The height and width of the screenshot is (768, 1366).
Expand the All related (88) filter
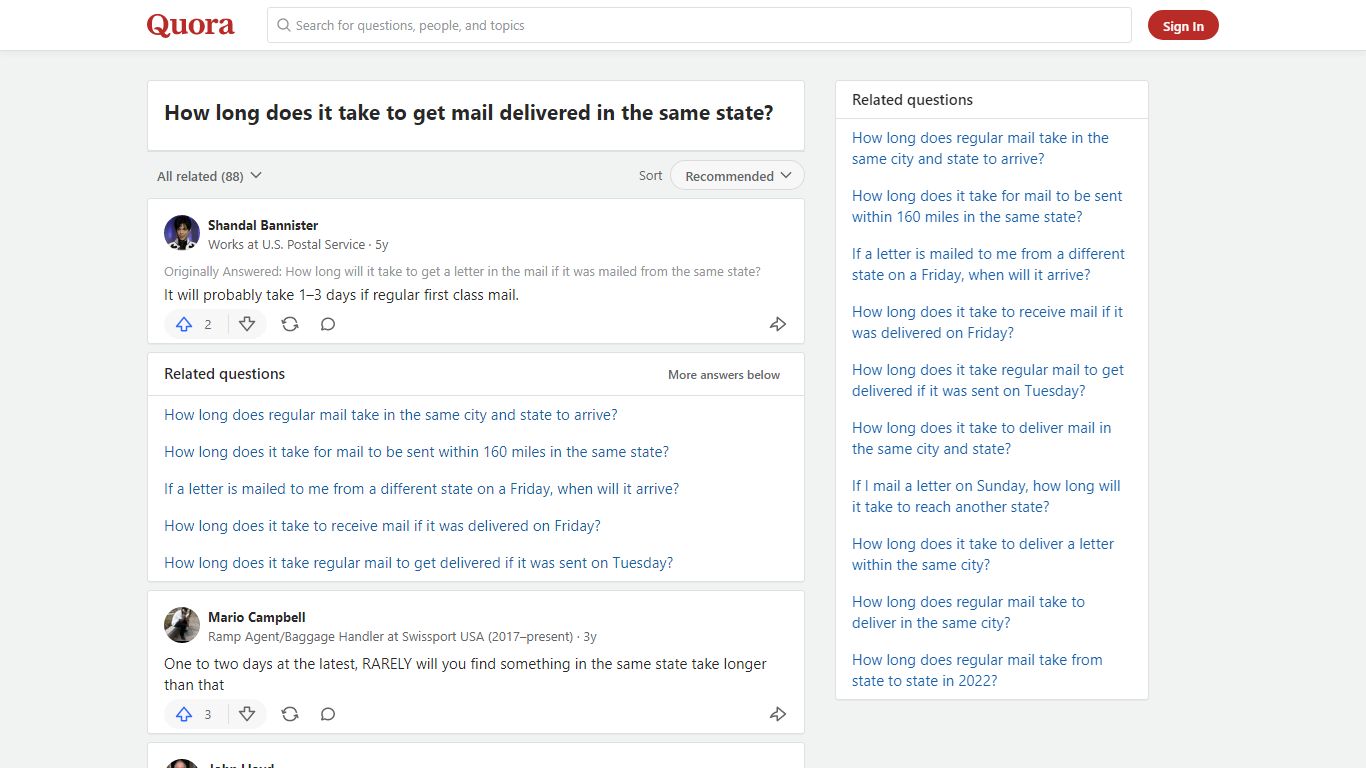(209, 176)
